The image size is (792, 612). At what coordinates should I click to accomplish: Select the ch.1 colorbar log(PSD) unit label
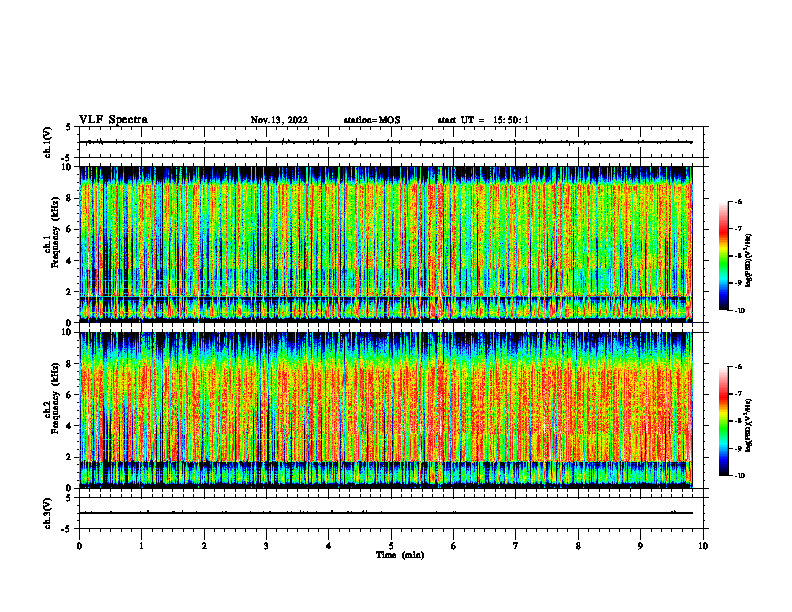click(749, 261)
